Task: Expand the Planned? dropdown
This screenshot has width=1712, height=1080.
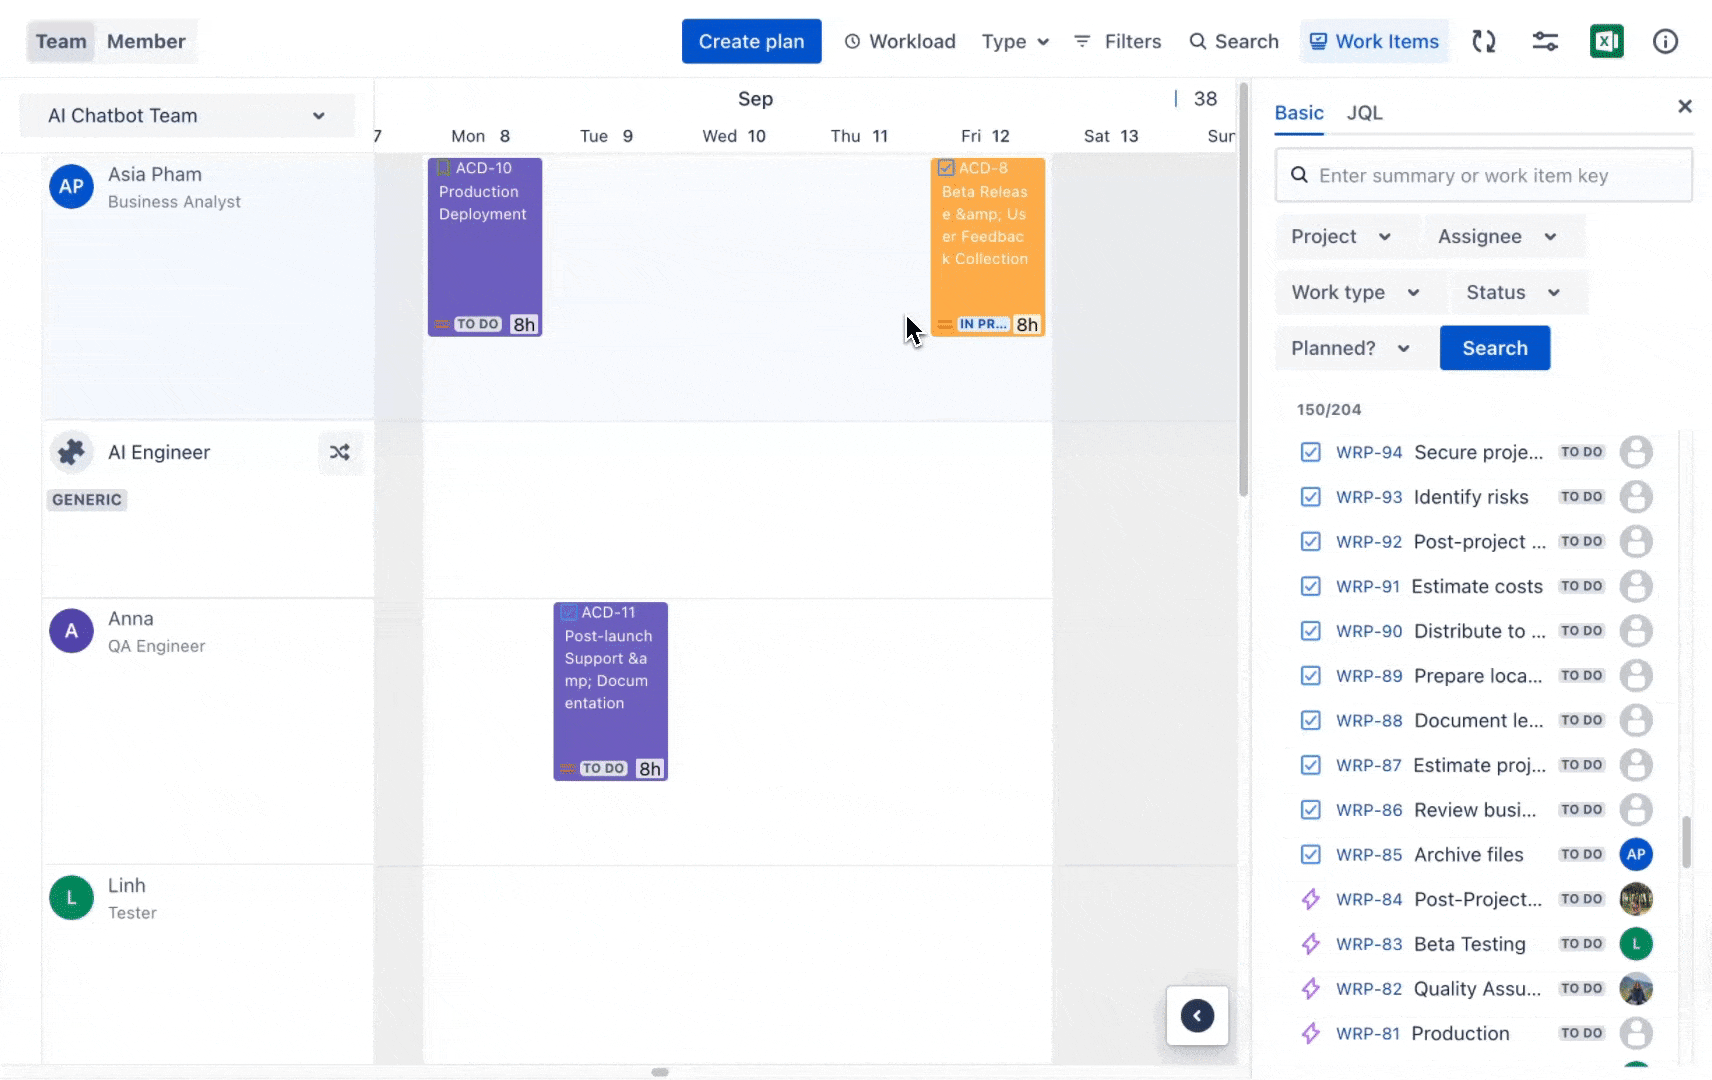Action: [x=1350, y=347]
